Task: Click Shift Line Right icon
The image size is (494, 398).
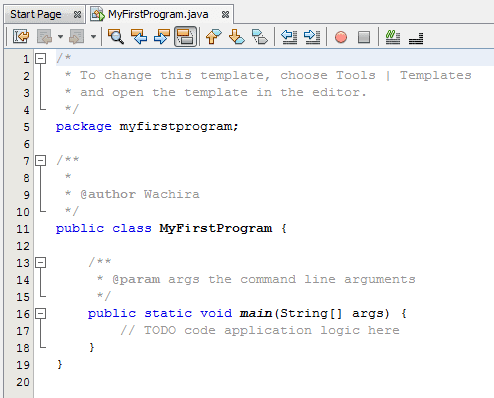Action: coord(312,36)
